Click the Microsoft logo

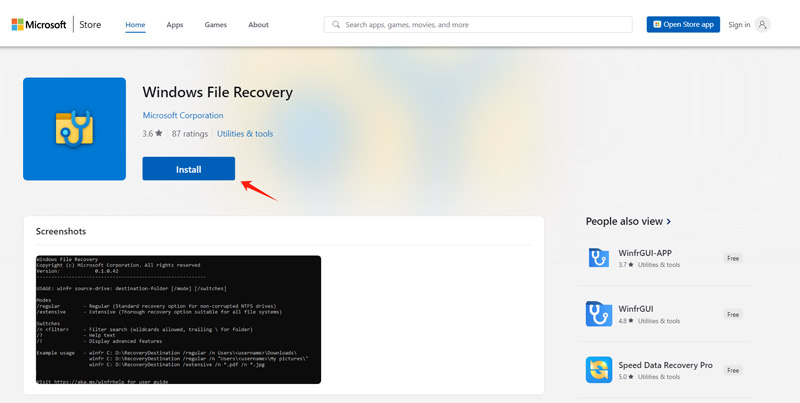tap(39, 24)
